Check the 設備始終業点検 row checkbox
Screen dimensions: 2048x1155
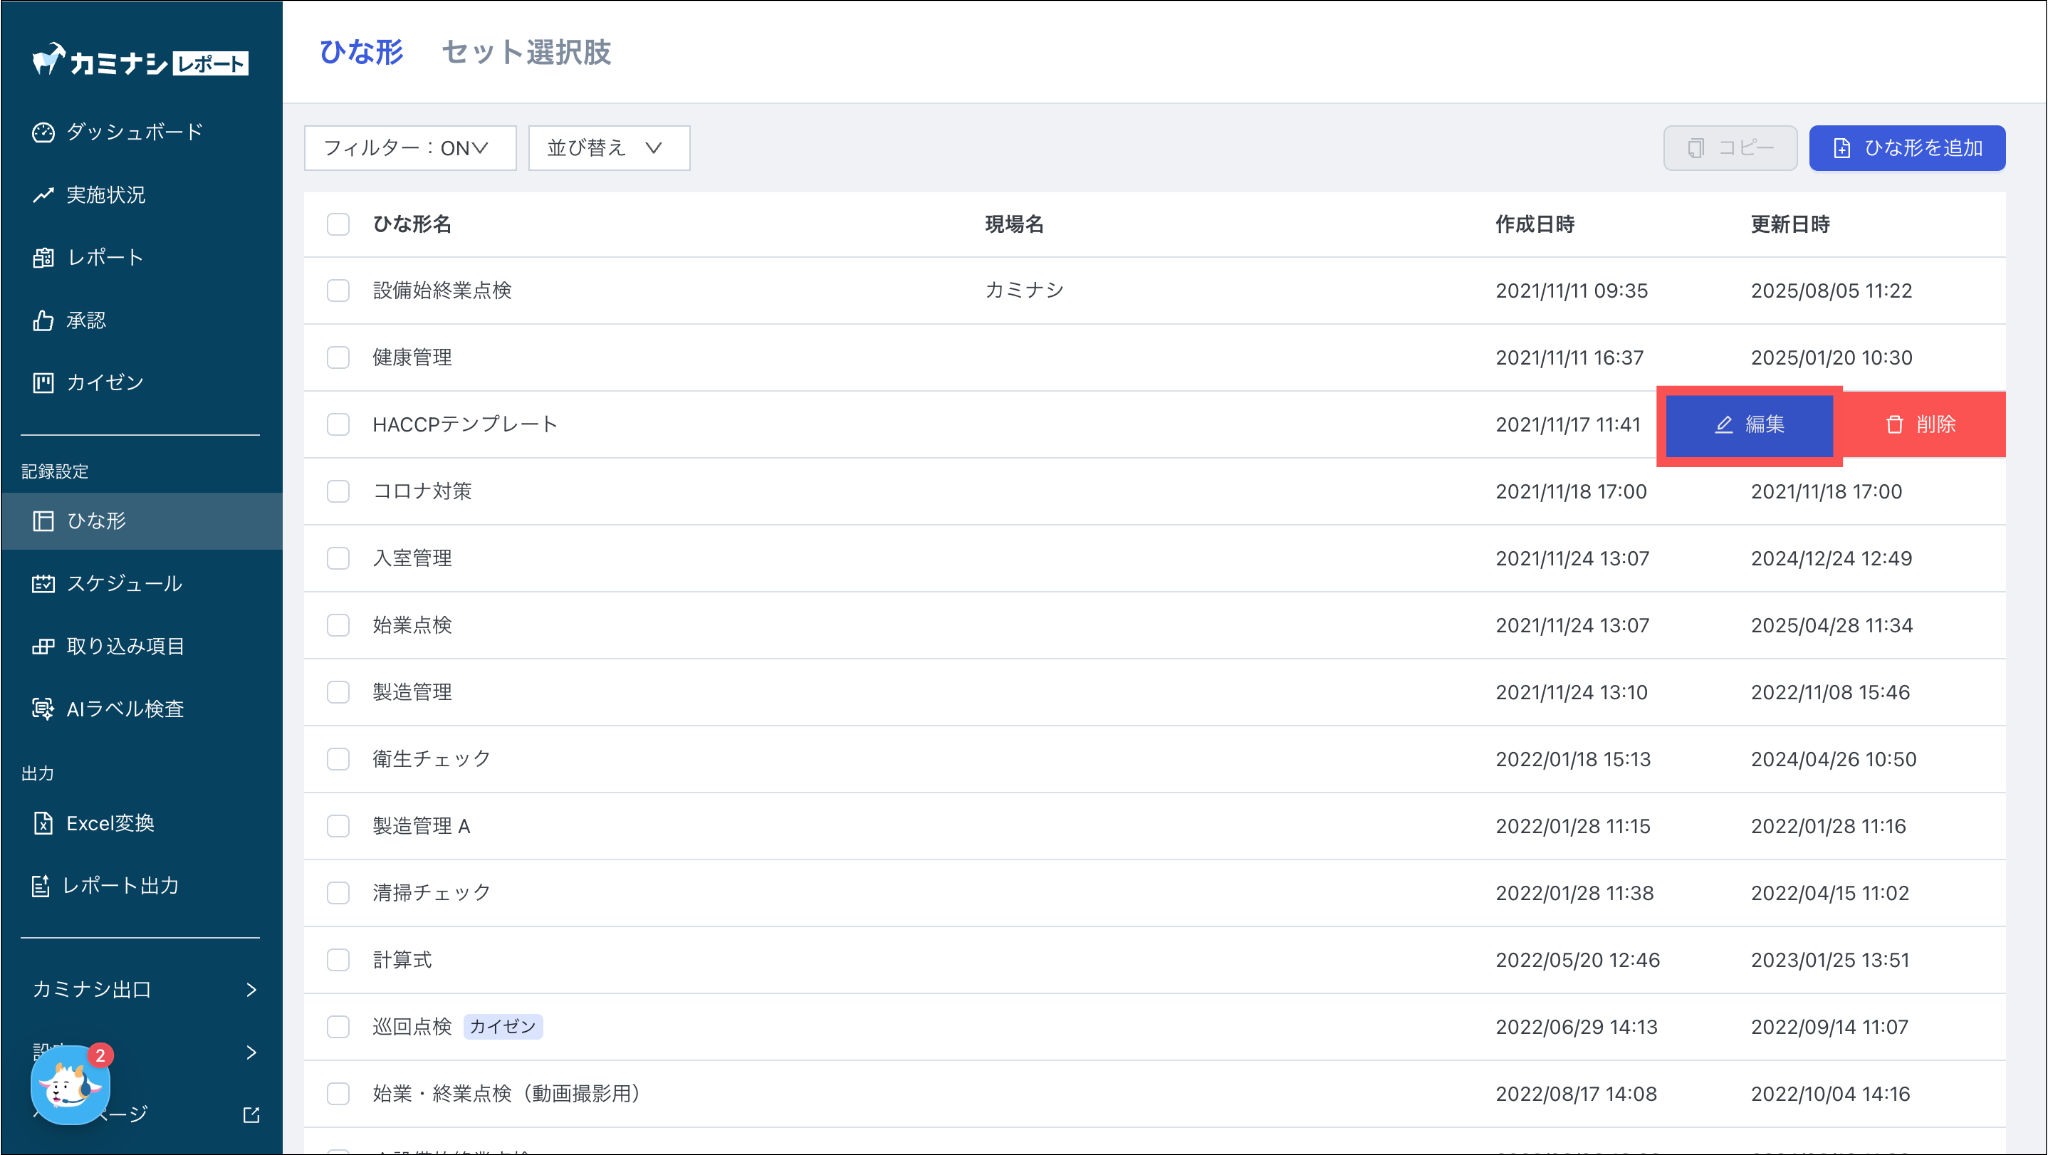point(338,291)
